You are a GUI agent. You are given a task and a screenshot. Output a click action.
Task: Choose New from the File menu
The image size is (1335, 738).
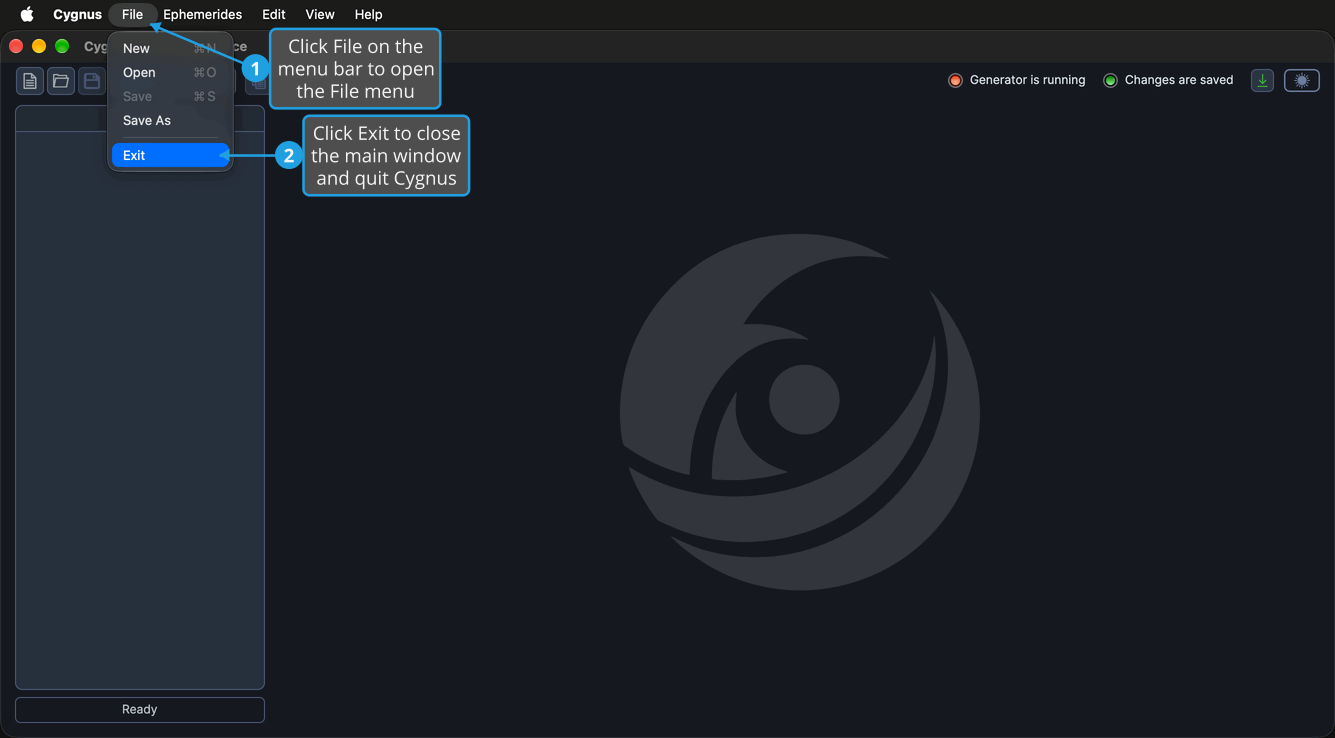tap(171, 48)
